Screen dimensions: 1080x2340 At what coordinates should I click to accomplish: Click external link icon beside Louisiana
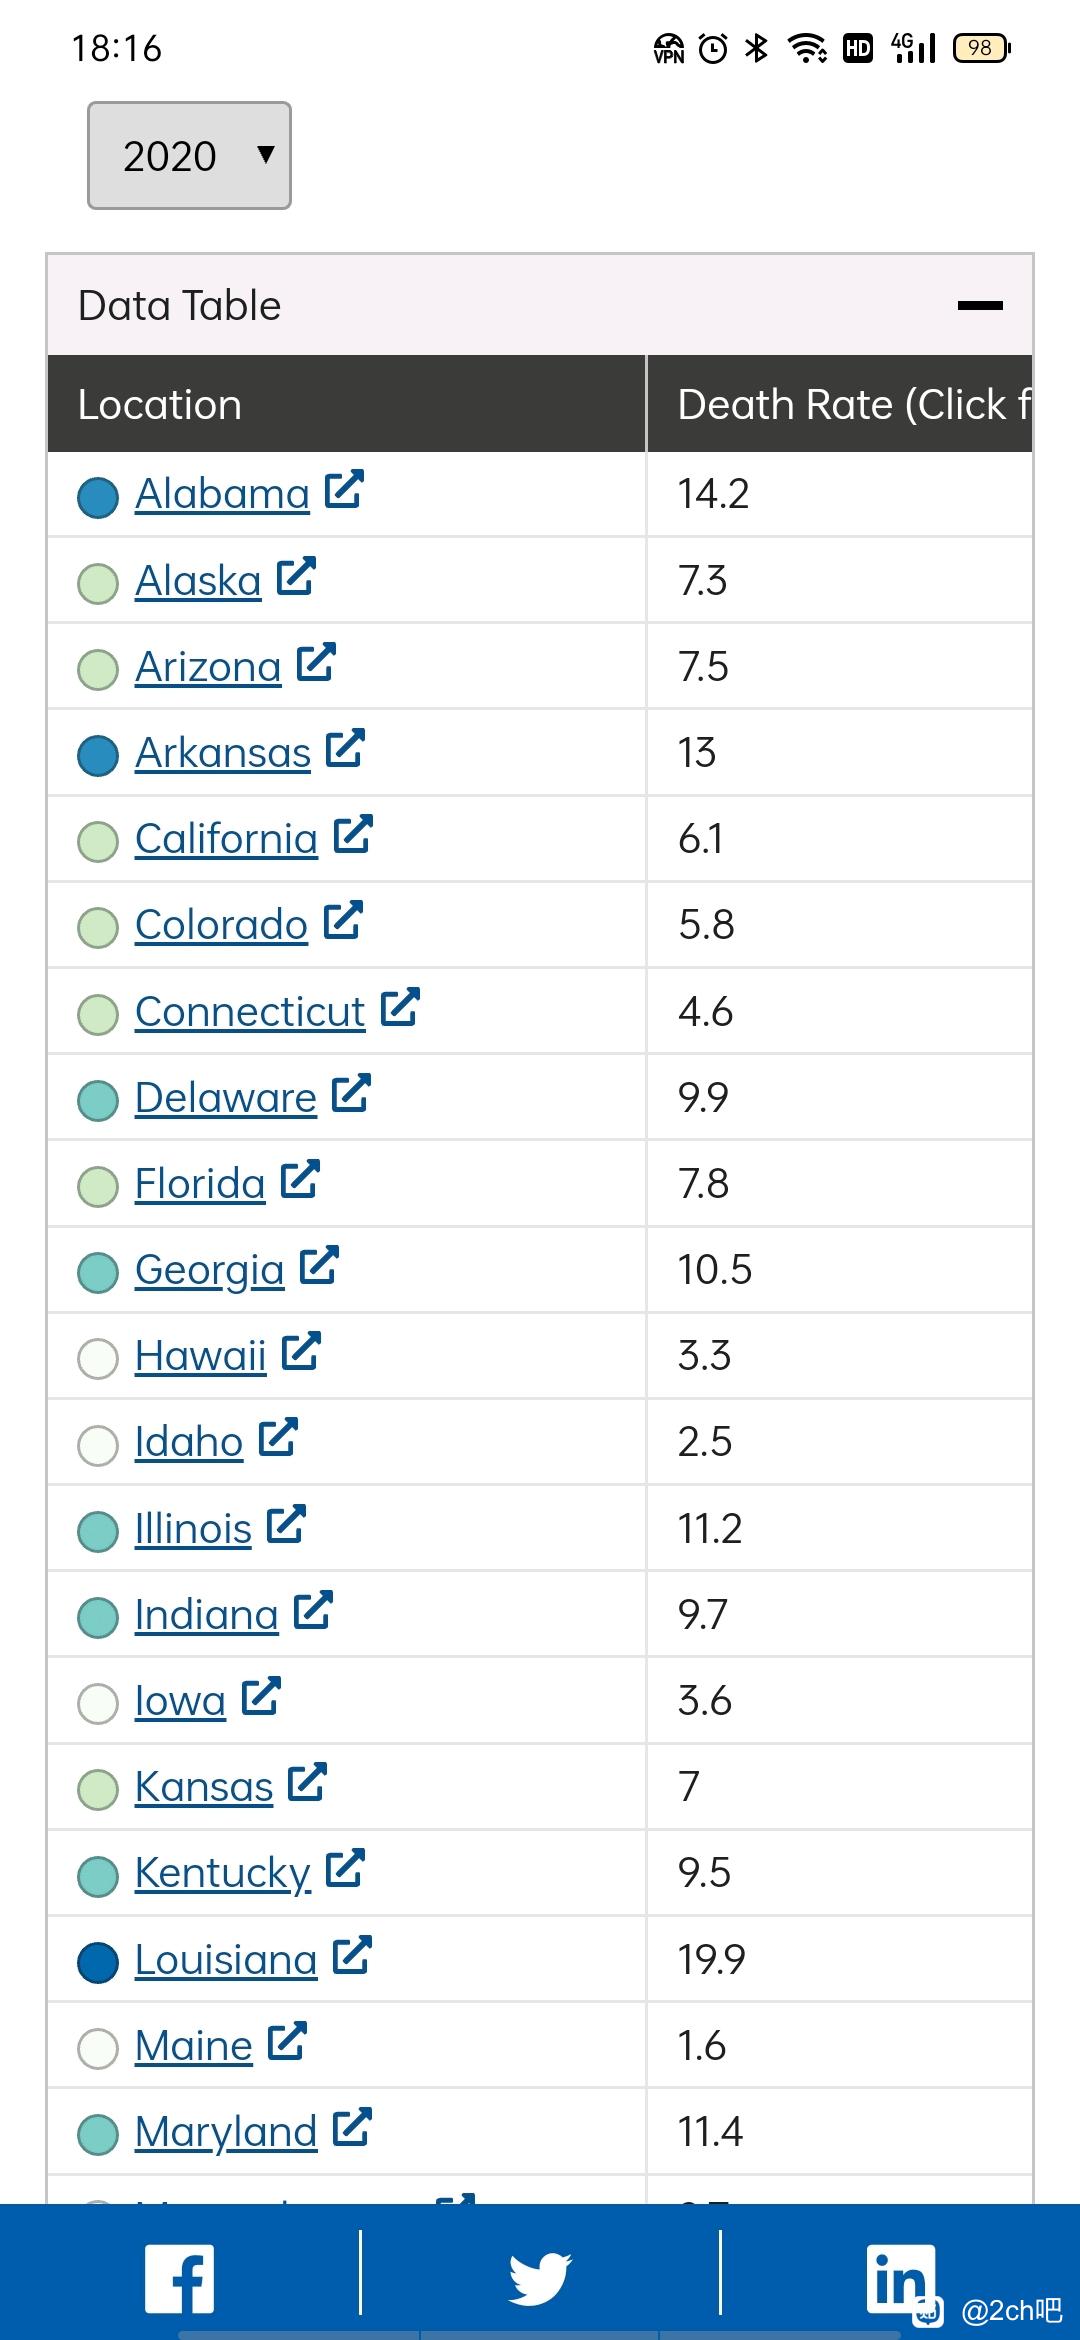(352, 1955)
